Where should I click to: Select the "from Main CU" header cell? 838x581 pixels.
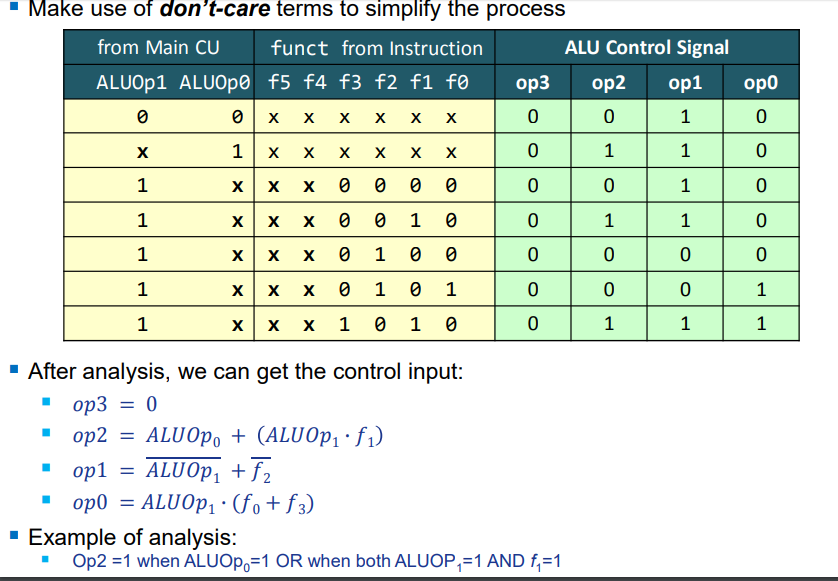[158, 47]
